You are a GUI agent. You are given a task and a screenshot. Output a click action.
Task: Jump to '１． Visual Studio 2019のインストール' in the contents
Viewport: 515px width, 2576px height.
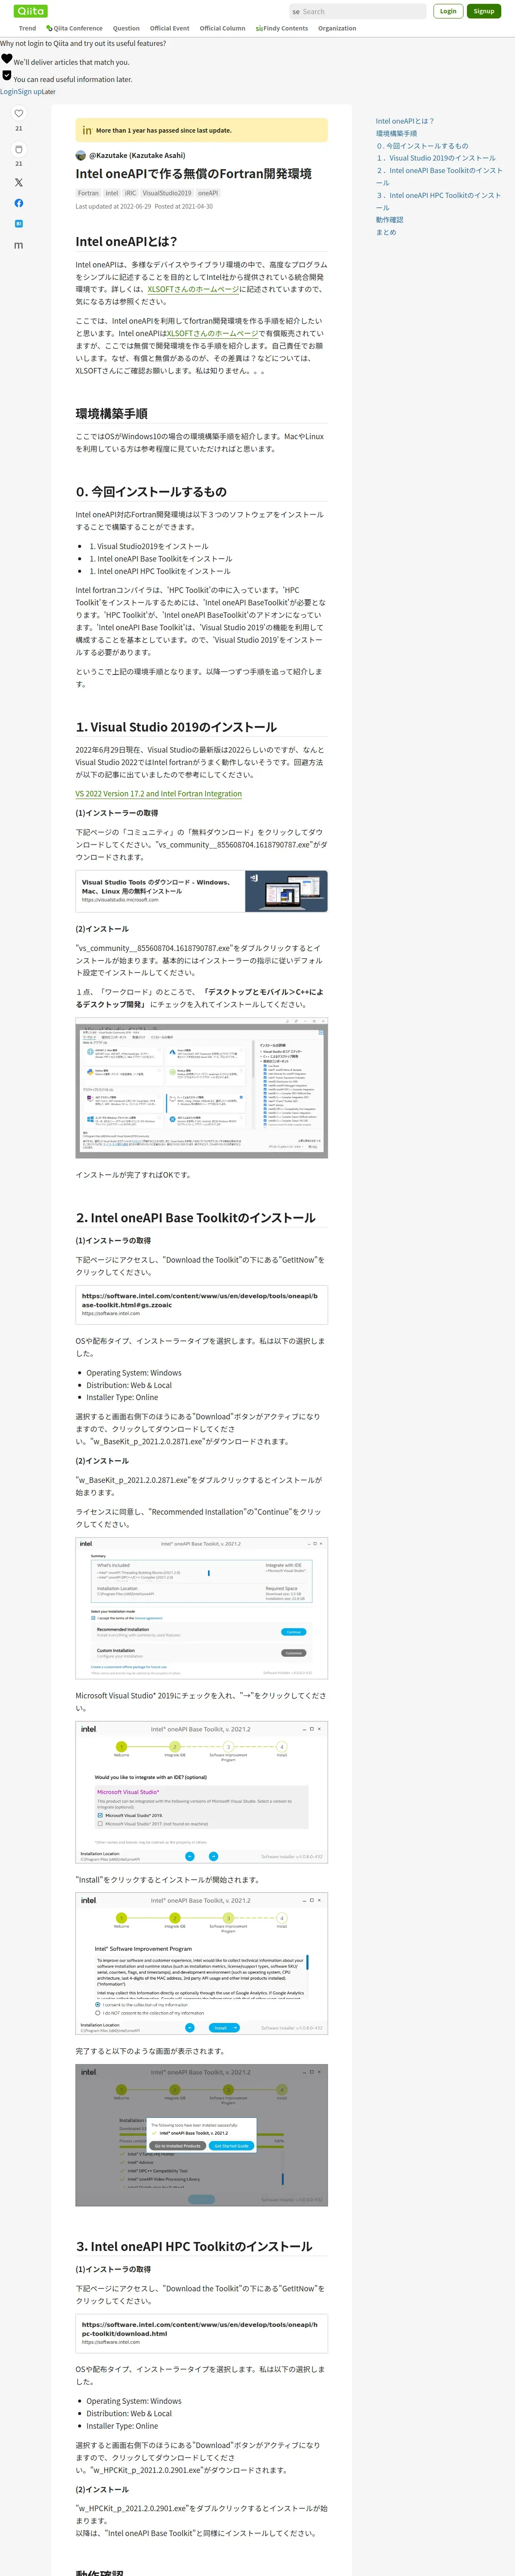click(x=436, y=158)
